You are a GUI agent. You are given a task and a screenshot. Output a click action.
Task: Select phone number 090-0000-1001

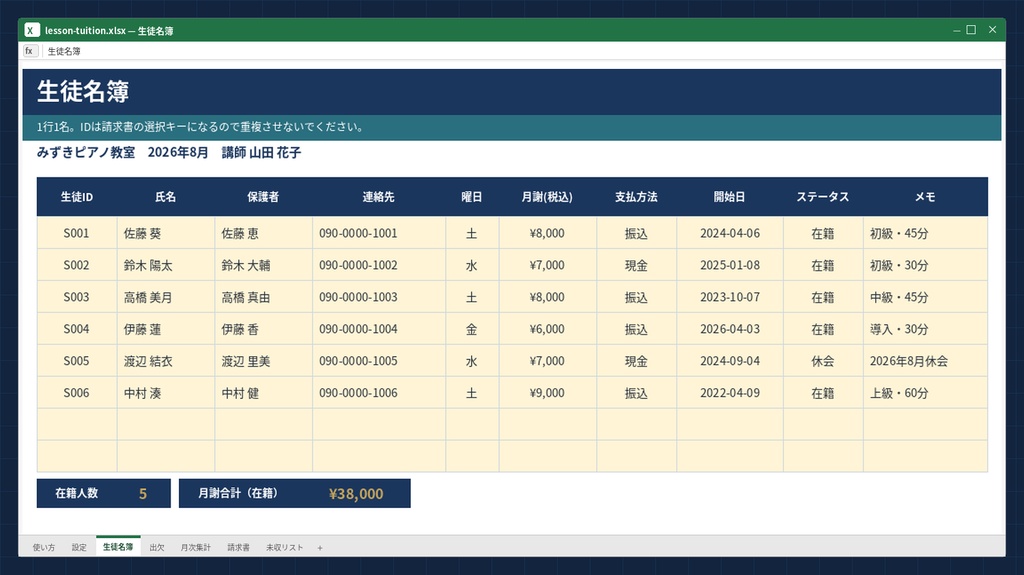point(379,233)
